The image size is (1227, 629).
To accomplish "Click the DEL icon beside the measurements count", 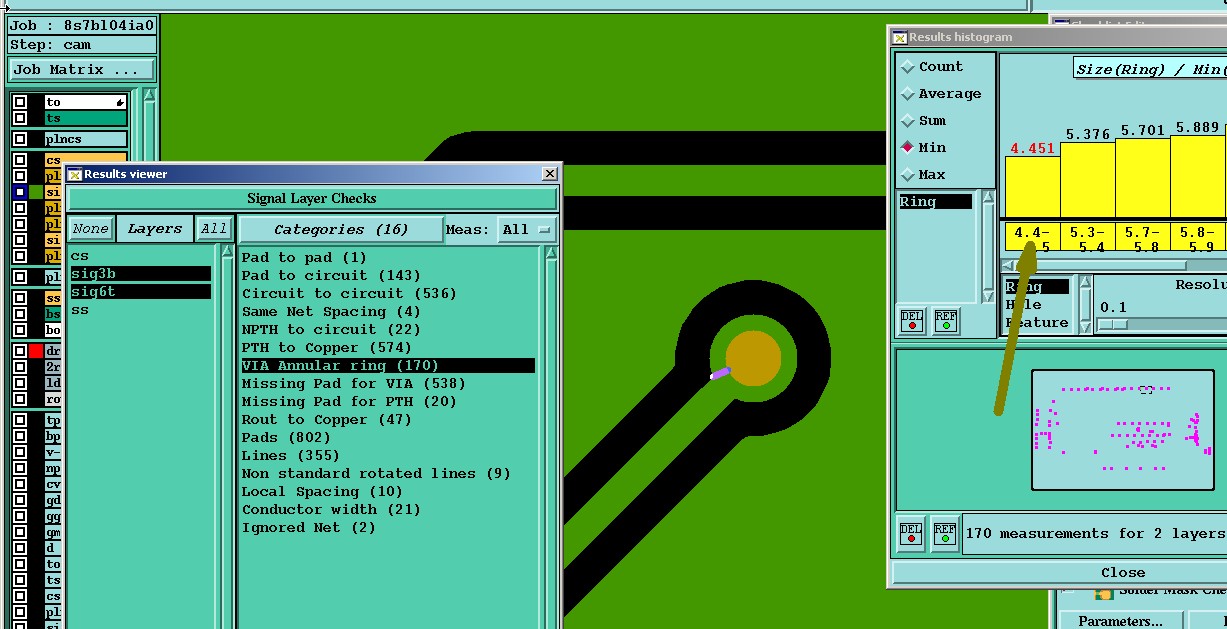I will point(911,533).
